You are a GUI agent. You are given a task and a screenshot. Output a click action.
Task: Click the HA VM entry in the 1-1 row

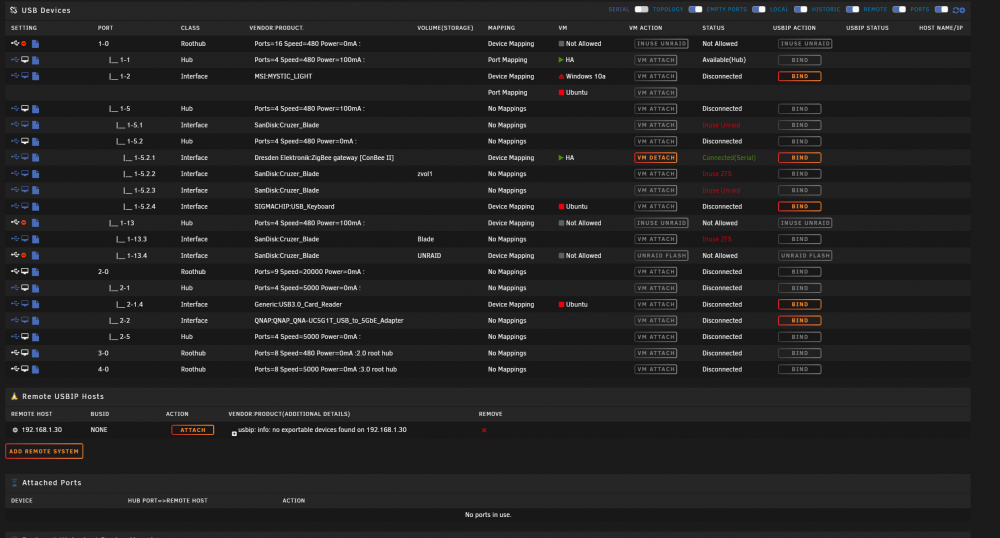[x=566, y=60]
